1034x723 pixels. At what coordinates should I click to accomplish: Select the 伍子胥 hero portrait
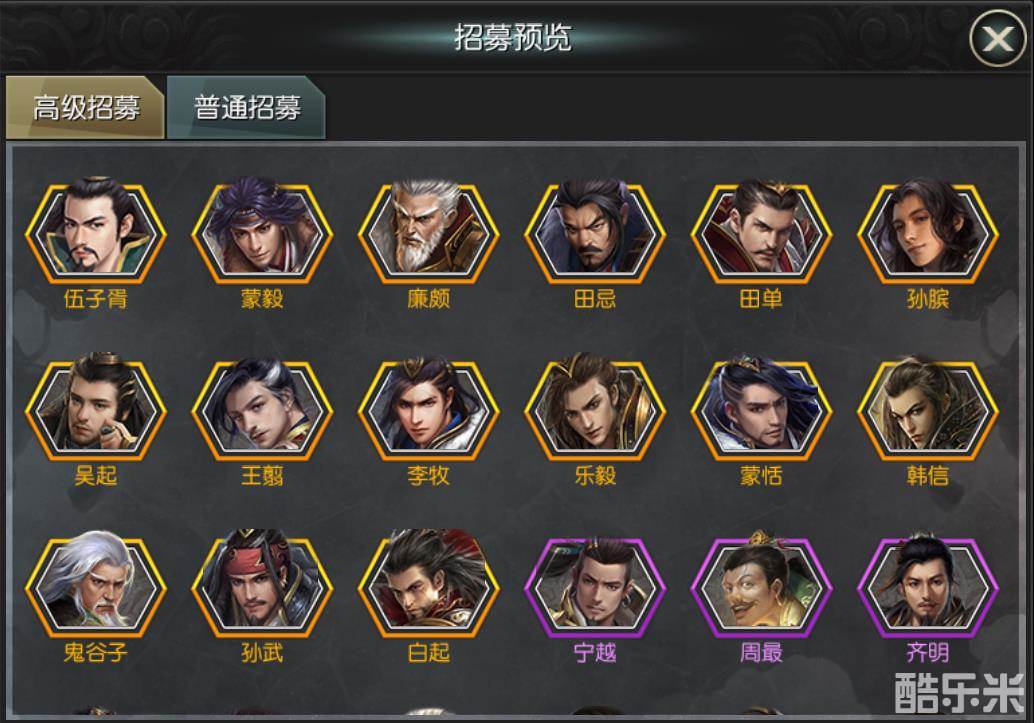click(x=96, y=230)
